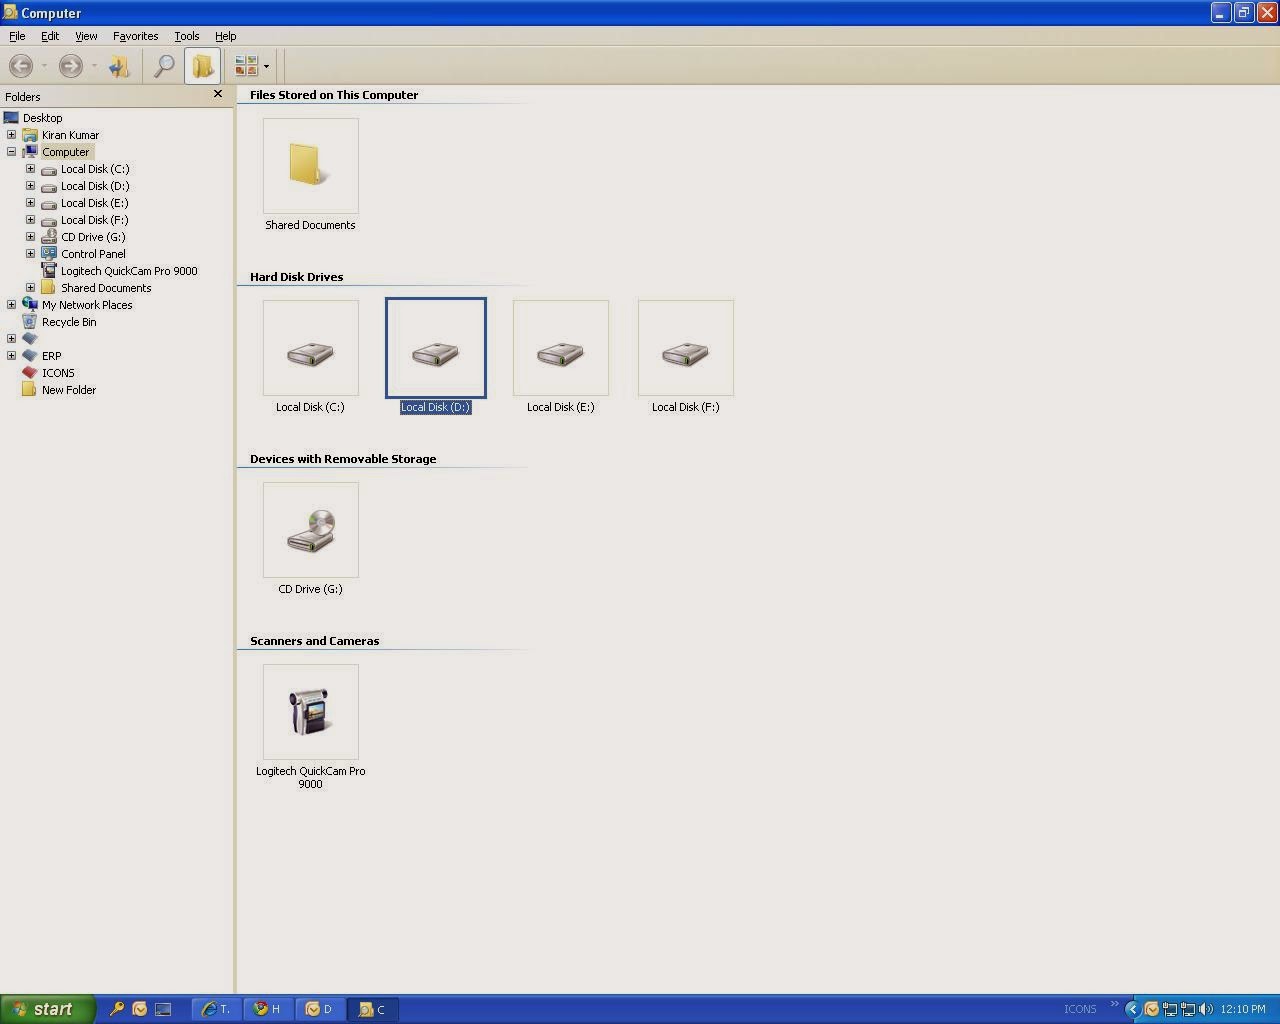Open the CD Drive (G:) icon

pyautogui.click(x=310, y=530)
